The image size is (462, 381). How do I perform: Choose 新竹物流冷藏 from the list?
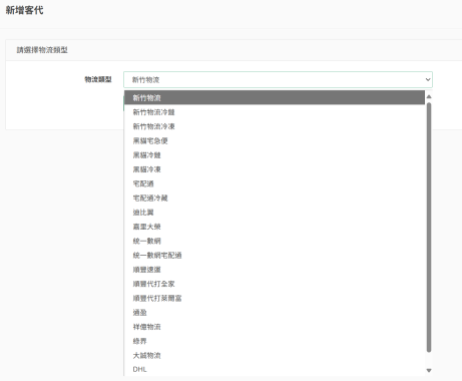[275, 112]
